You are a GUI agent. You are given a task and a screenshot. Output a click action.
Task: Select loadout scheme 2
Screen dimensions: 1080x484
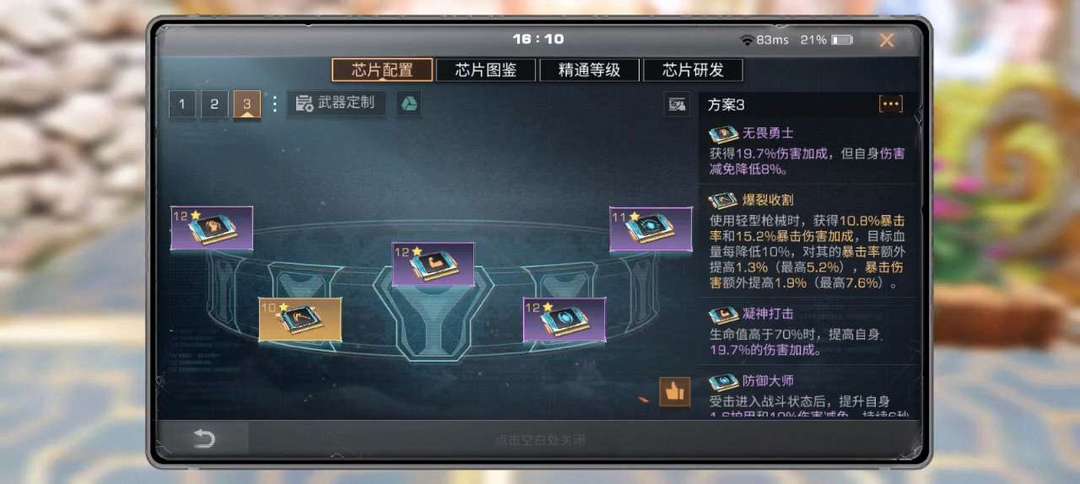pos(214,105)
